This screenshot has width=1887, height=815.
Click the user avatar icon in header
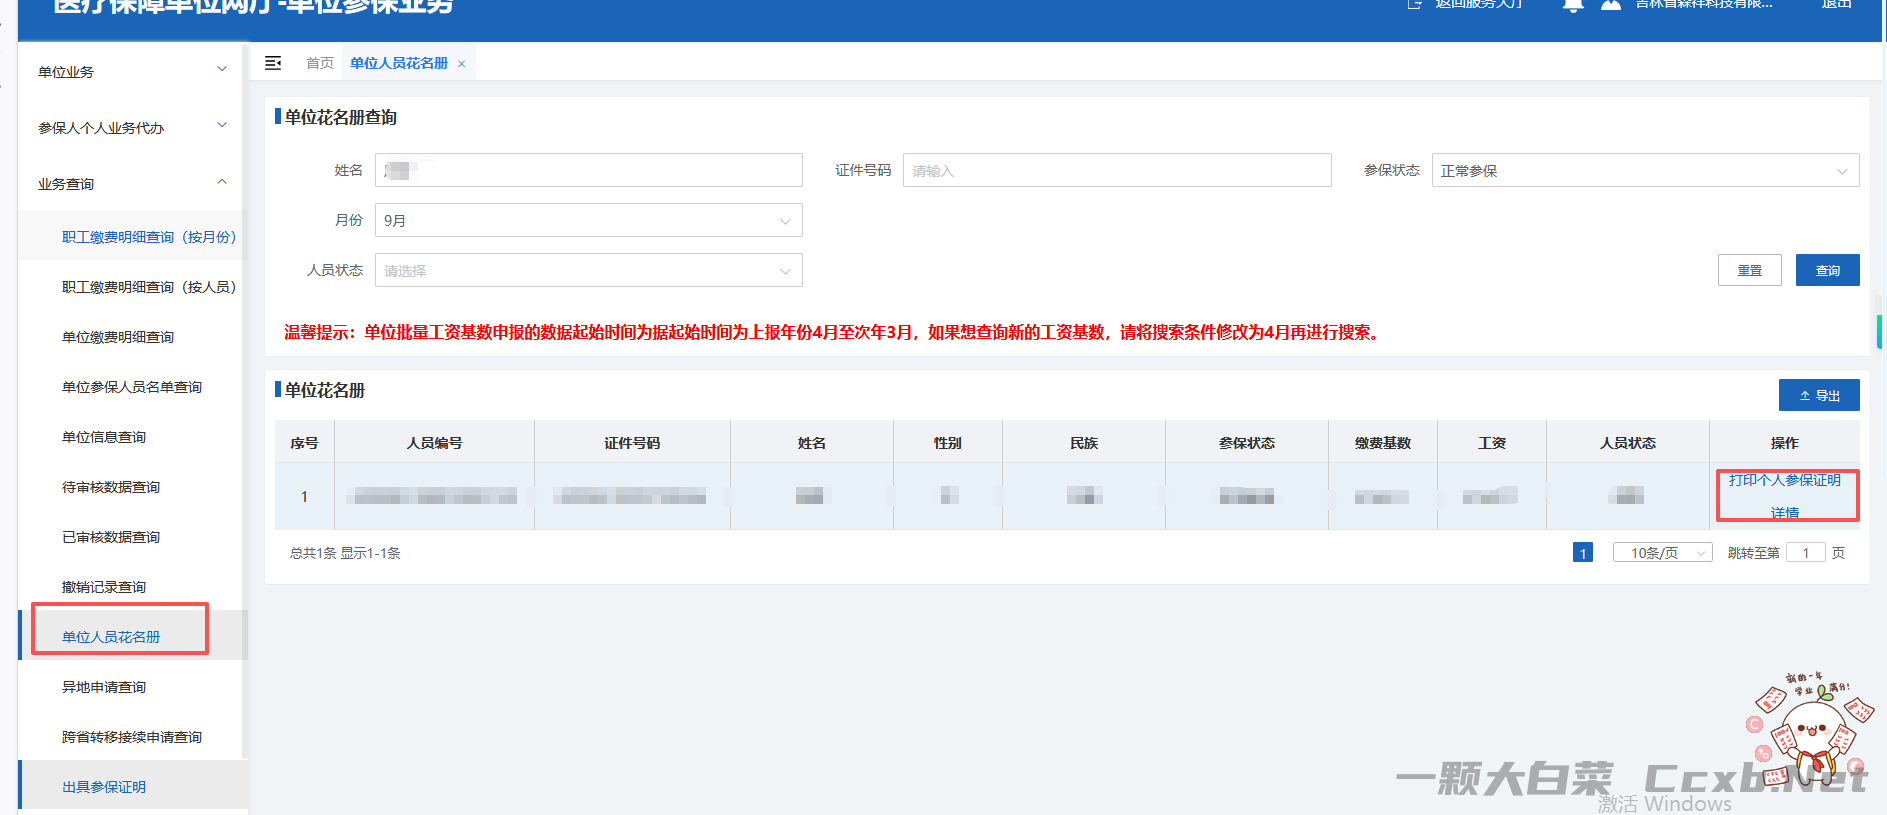pyautogui.click(x=1610, y=5)
